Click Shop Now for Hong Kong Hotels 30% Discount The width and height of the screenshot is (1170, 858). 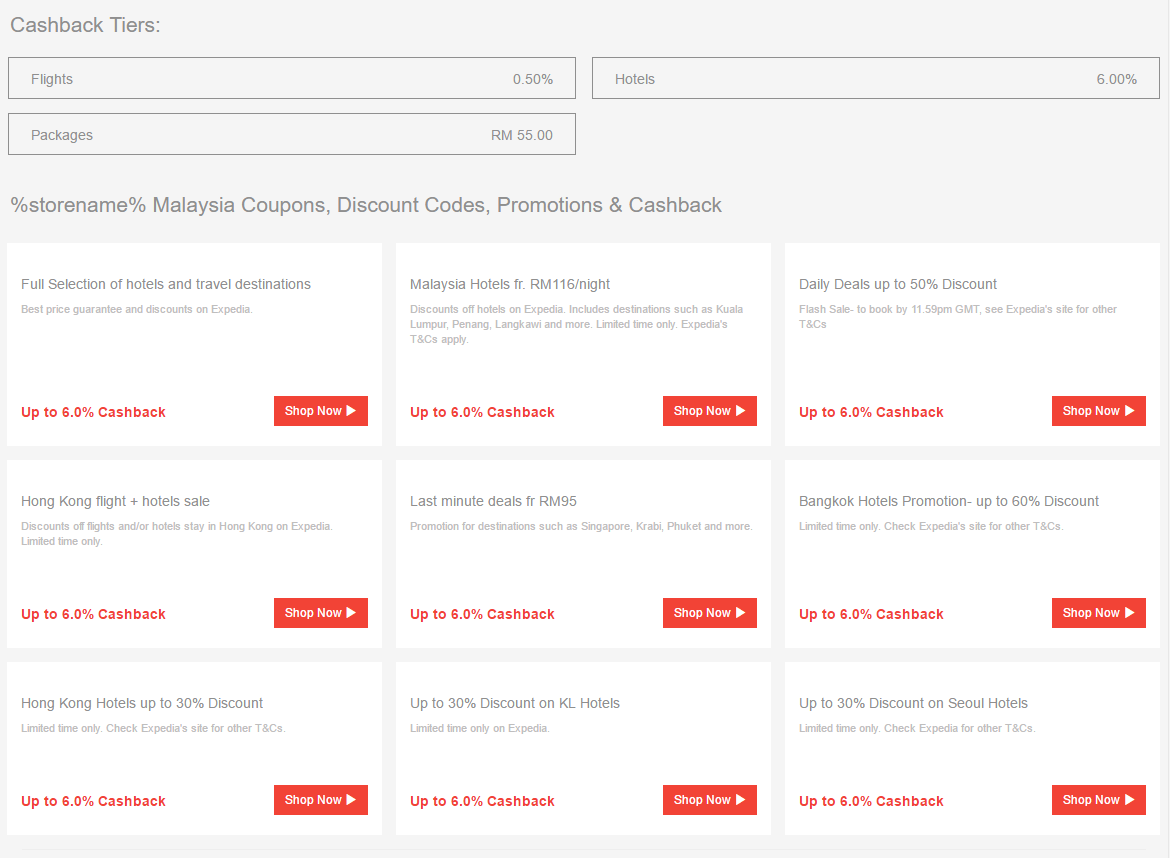(321, 800)
